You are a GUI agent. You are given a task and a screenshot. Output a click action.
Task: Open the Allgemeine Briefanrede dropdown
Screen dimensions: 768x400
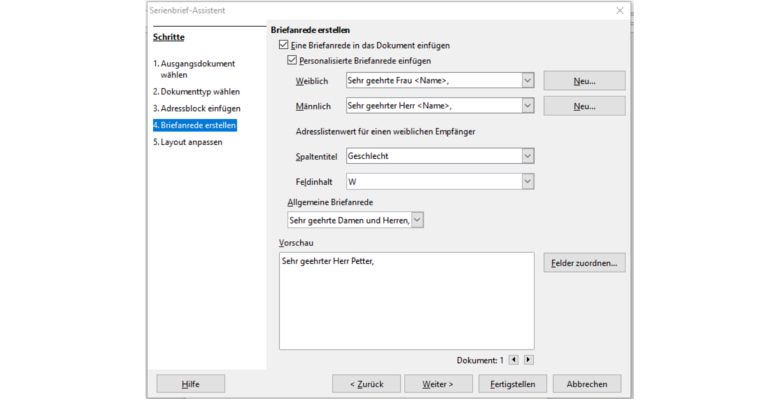(417, 220)
